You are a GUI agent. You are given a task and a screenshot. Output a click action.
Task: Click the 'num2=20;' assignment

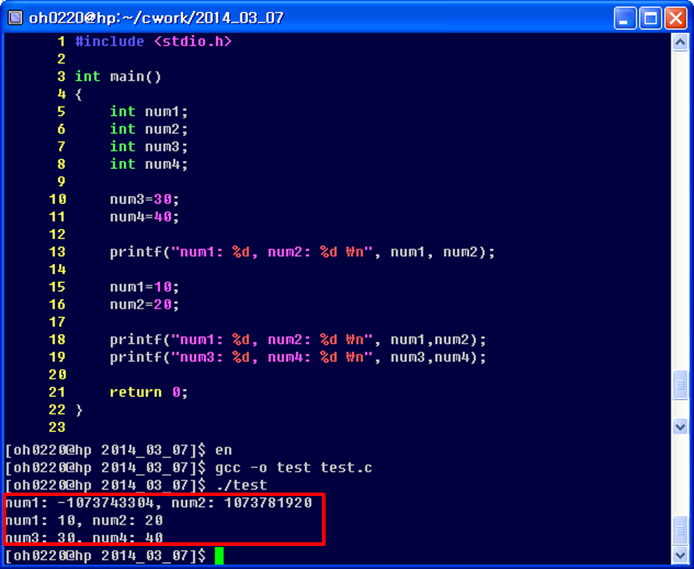click(144, 304)
